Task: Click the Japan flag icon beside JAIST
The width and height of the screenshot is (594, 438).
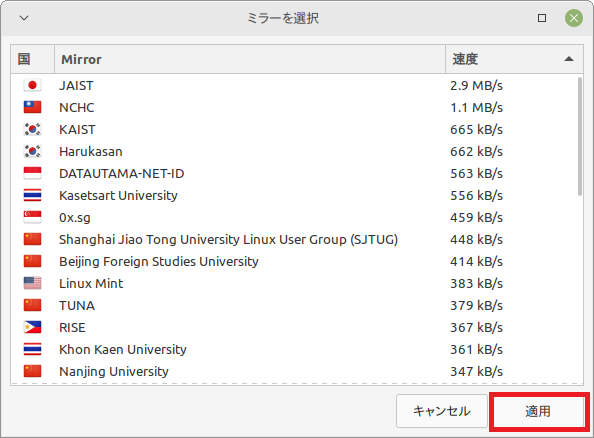Action: [32, 85]
